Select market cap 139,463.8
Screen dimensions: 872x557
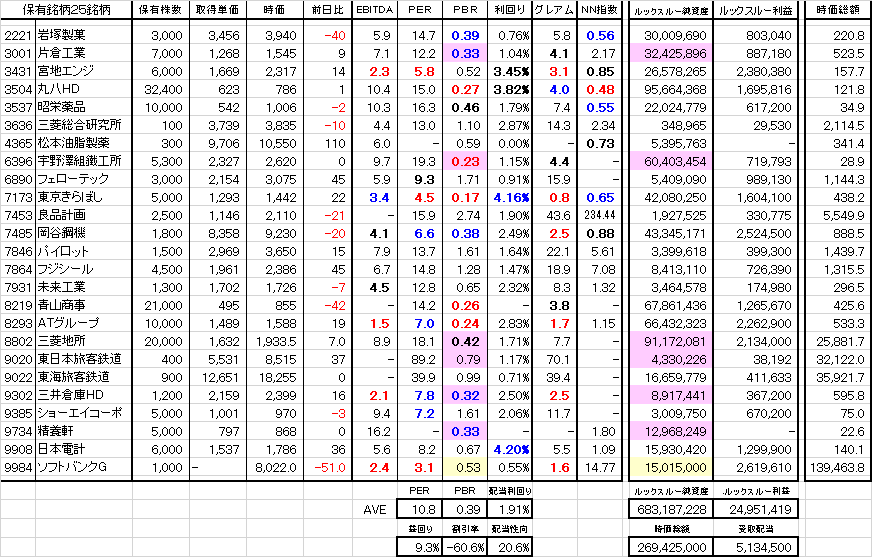(x=837, y=468)
